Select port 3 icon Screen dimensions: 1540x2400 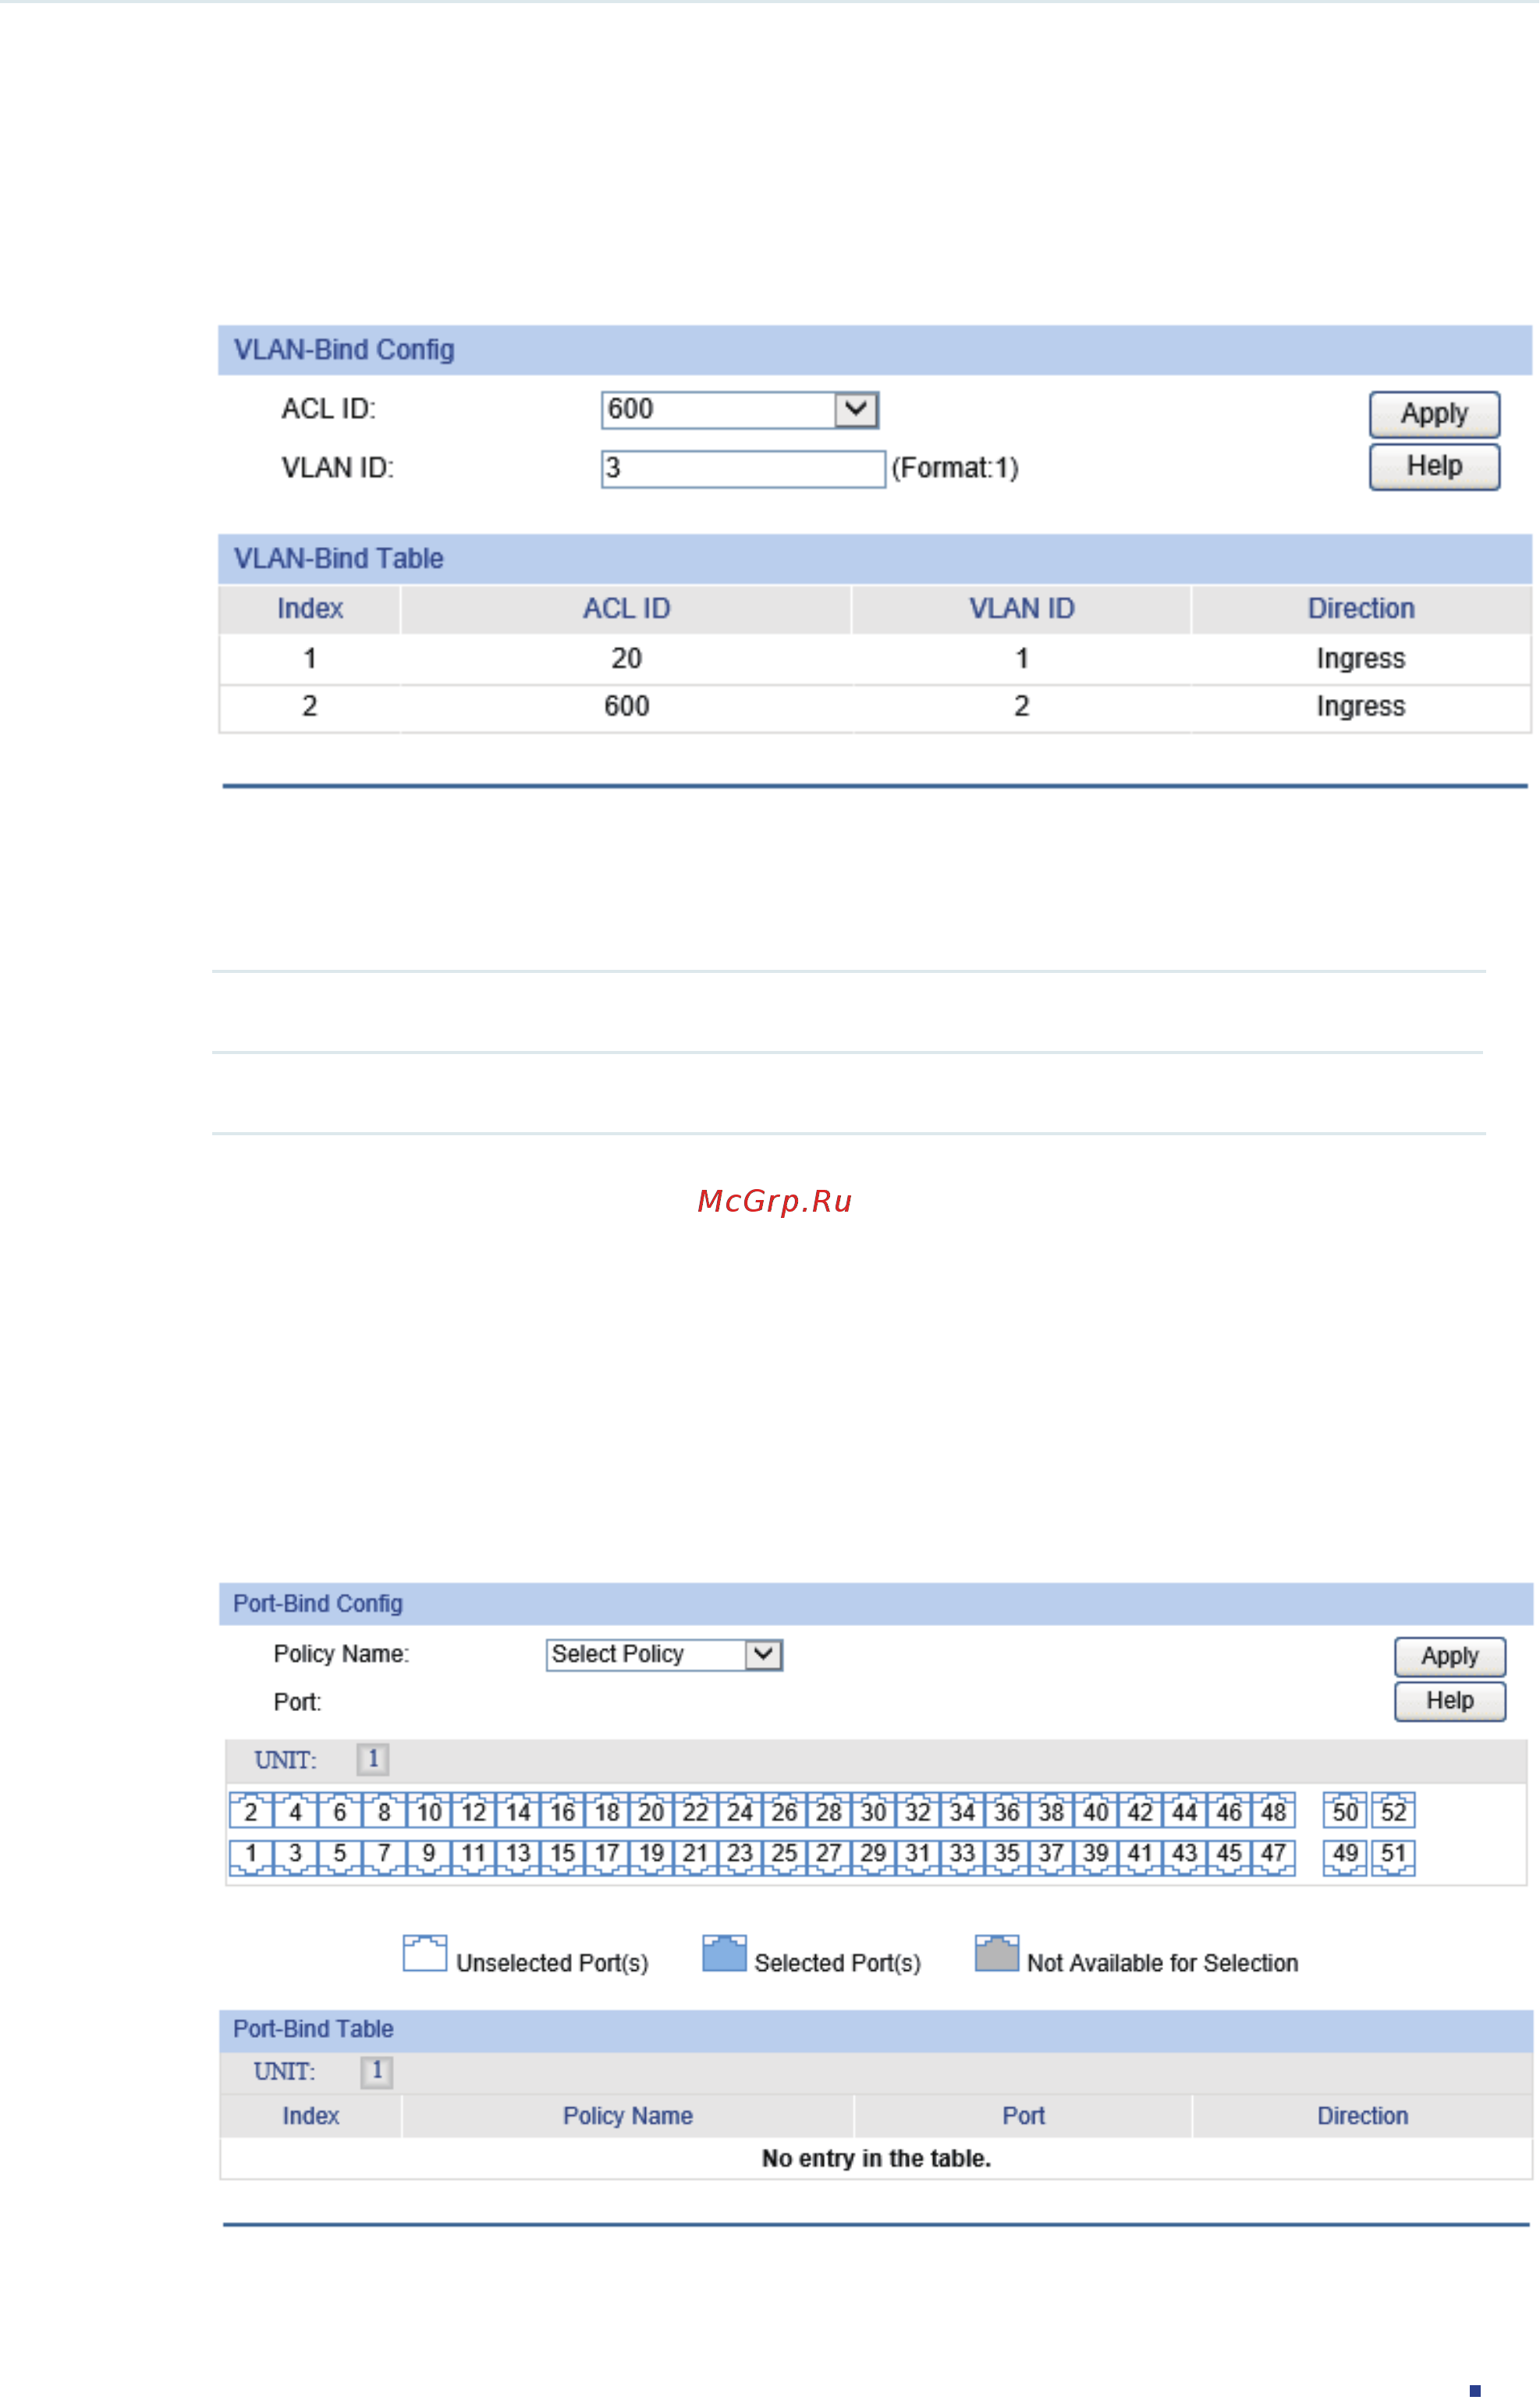coord(295,1856)
